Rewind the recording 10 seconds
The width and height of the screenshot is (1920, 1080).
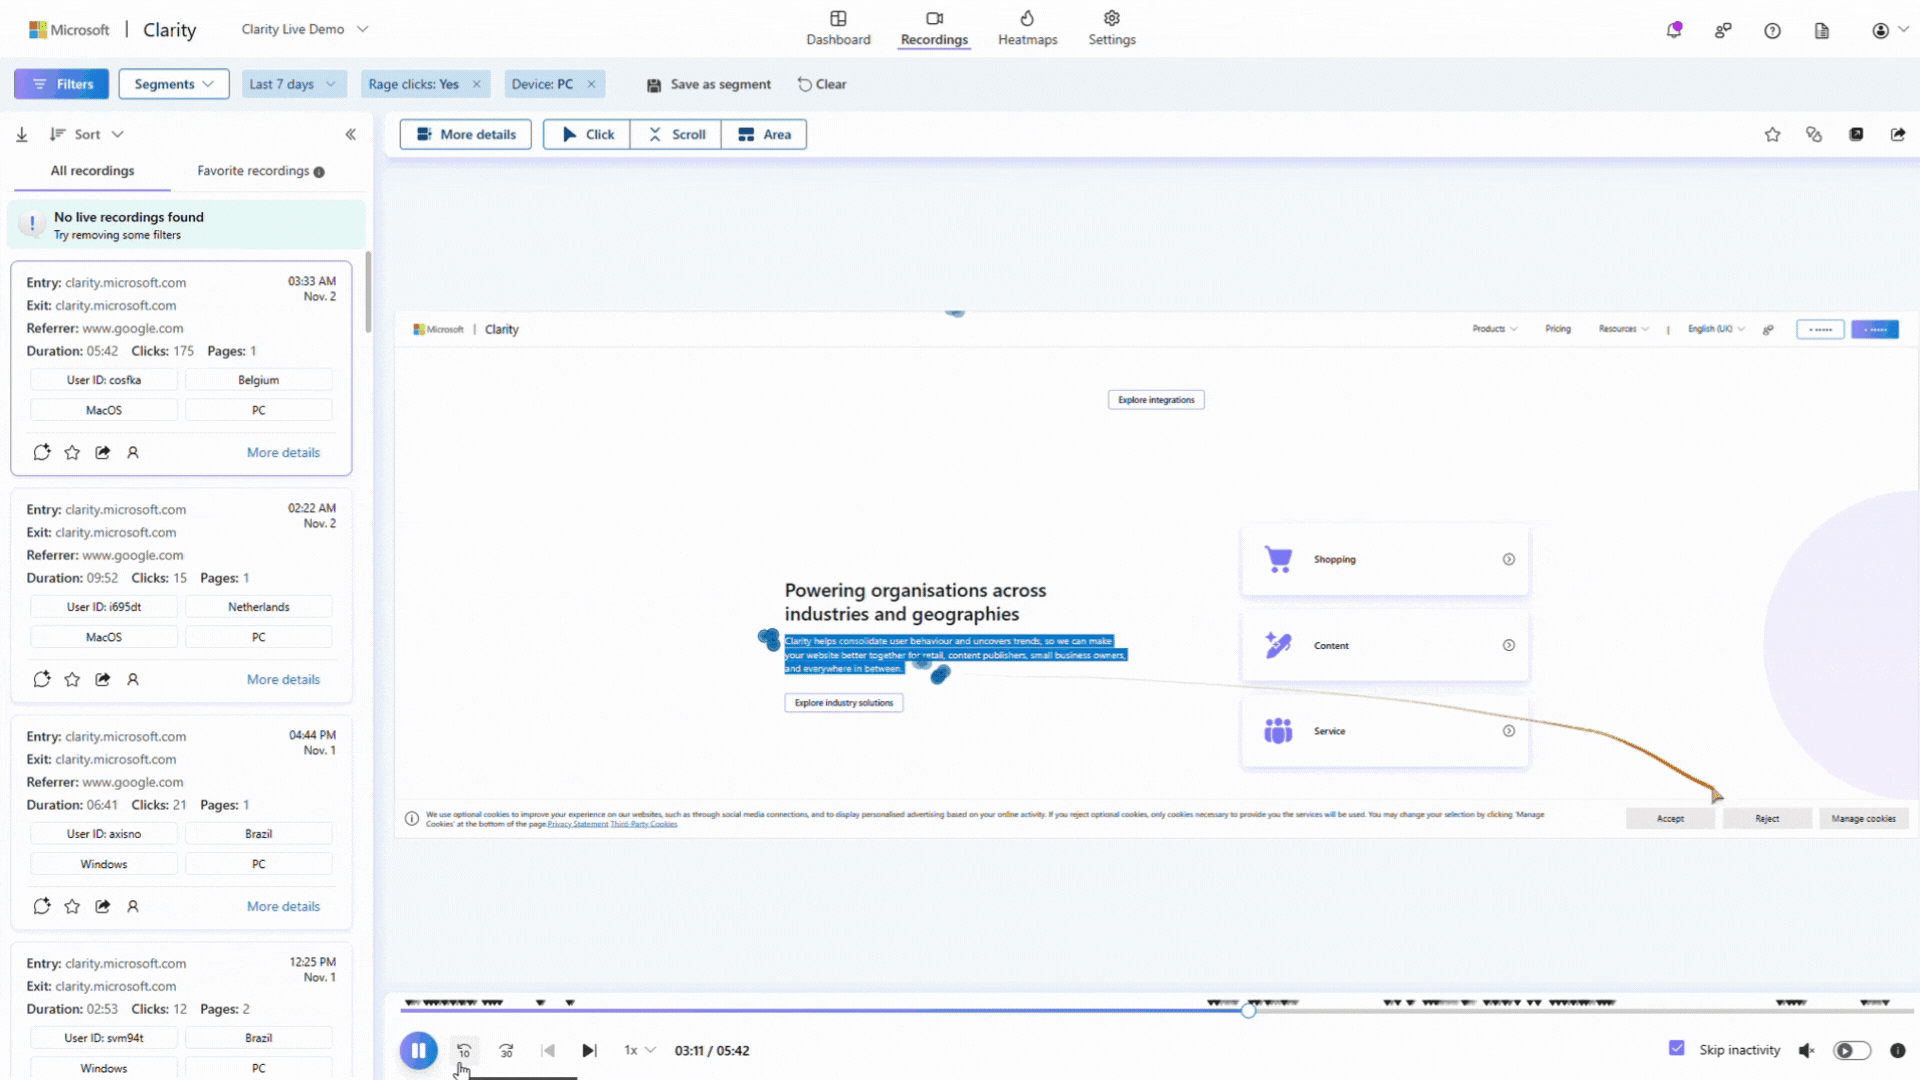464,1050
